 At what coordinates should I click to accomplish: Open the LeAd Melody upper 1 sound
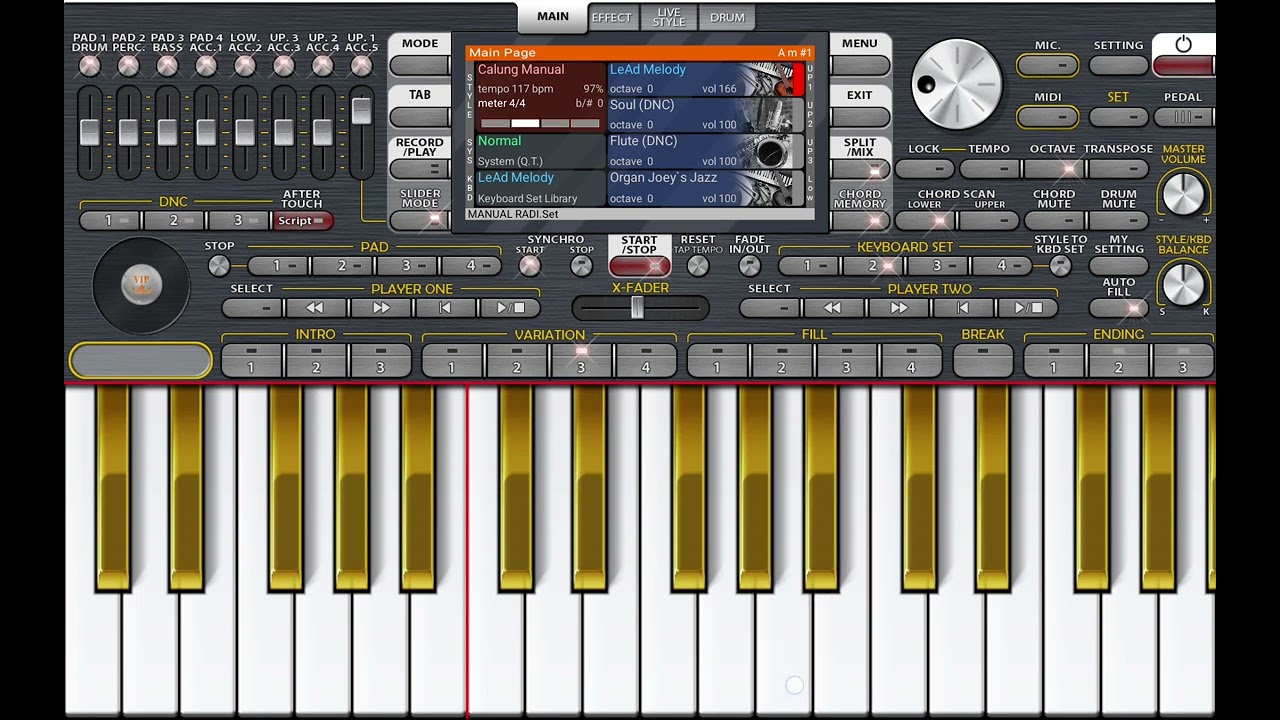pyautogui.click(x=706, y=79)
